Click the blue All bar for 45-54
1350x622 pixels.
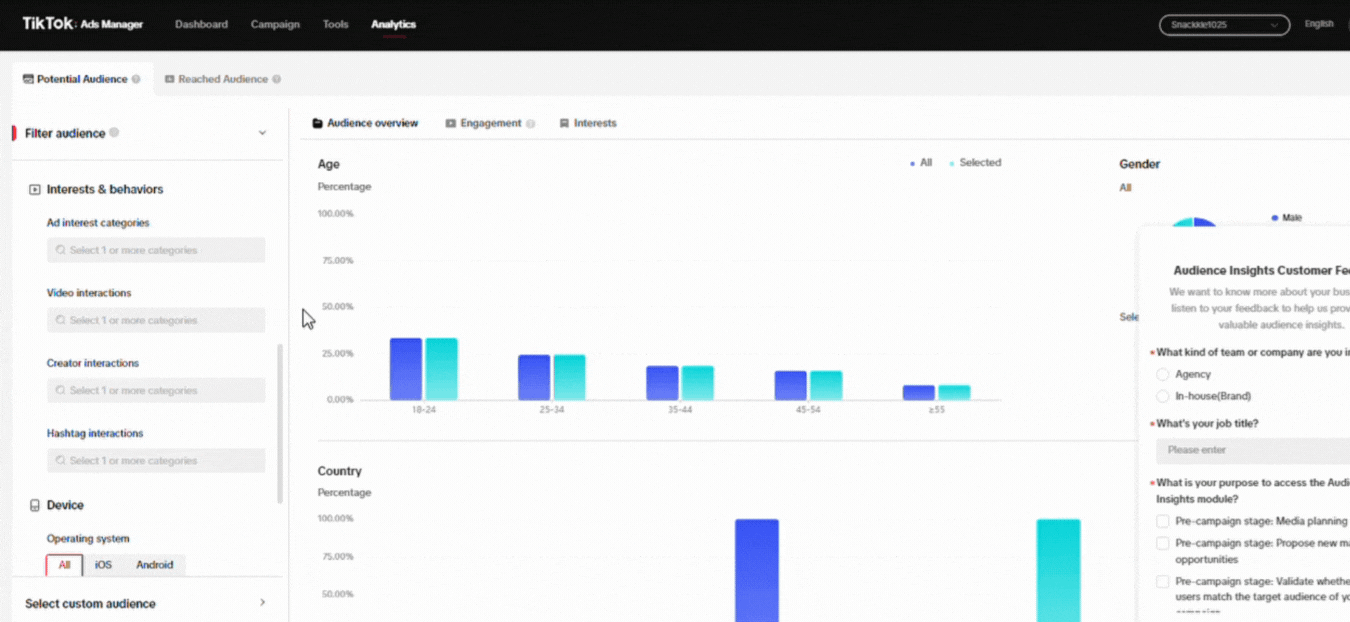tap(790, 385)
